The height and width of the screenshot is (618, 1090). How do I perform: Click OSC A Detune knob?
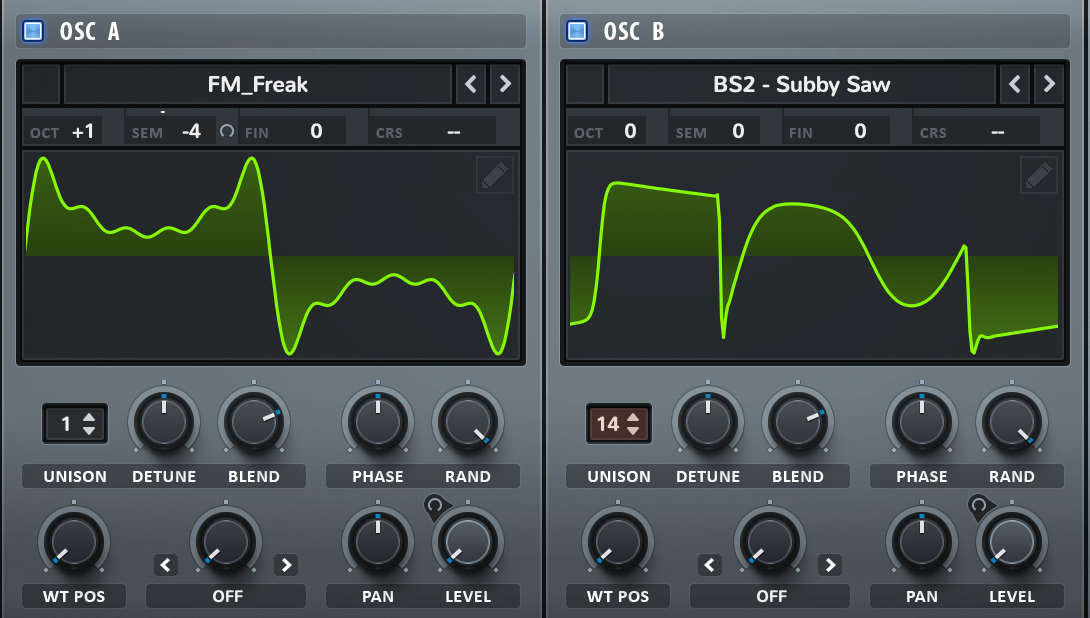click(x=164, y=422)
